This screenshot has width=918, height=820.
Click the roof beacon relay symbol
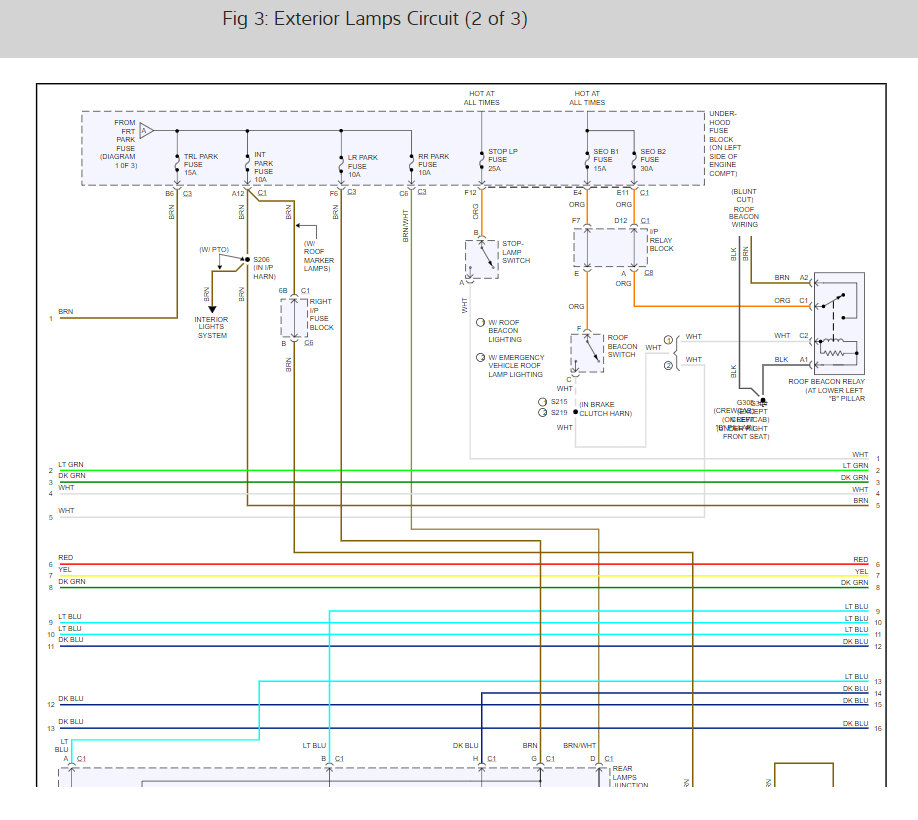(839, 321)
